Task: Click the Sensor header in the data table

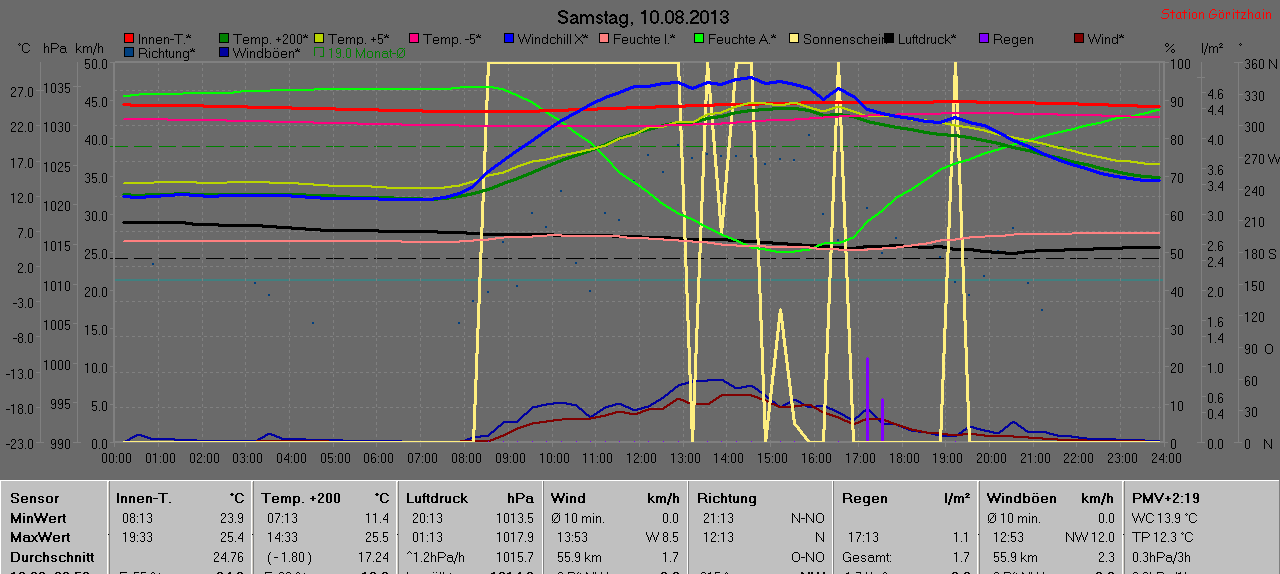Action: click(x=35, y=498)
